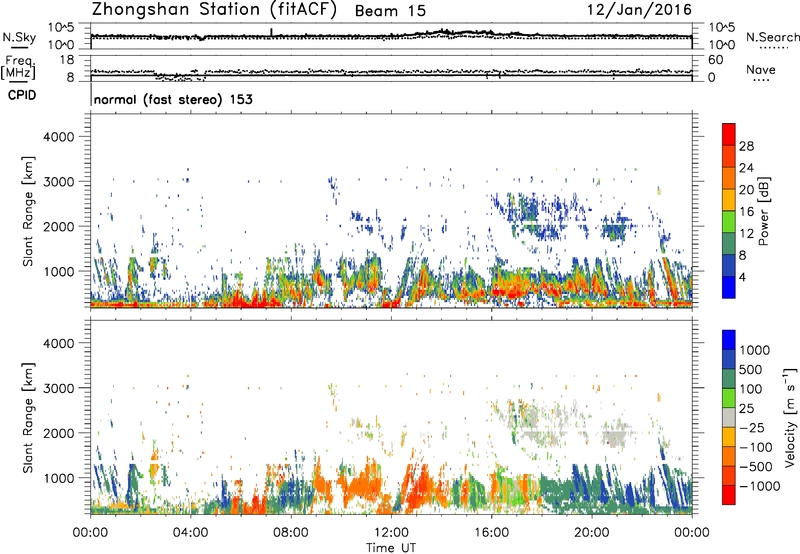Click the light green 12-16 dB swatch
The image size is (800, 554).
tap(729, 222)
